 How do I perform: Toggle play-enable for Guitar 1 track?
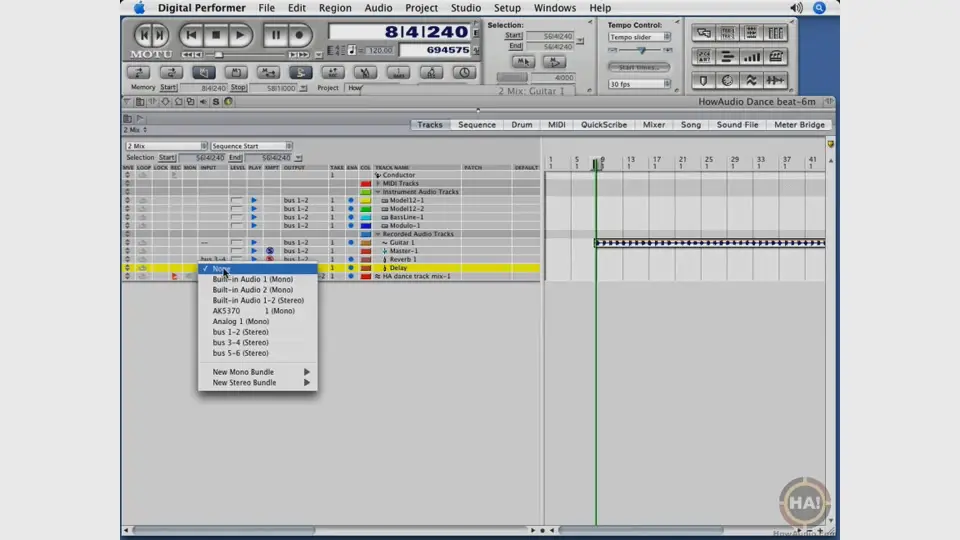(x=253, y=242)
